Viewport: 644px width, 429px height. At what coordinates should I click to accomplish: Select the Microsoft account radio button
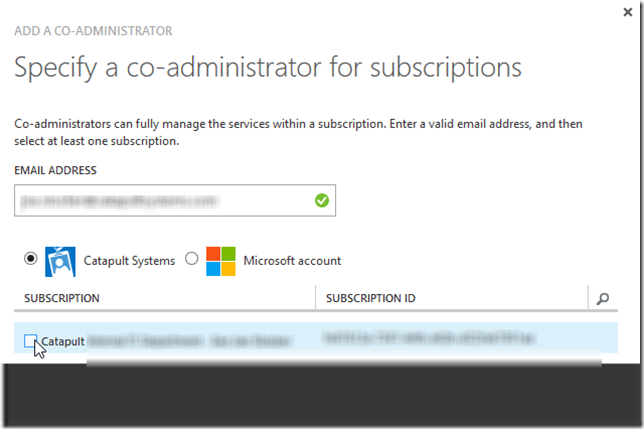191,259
